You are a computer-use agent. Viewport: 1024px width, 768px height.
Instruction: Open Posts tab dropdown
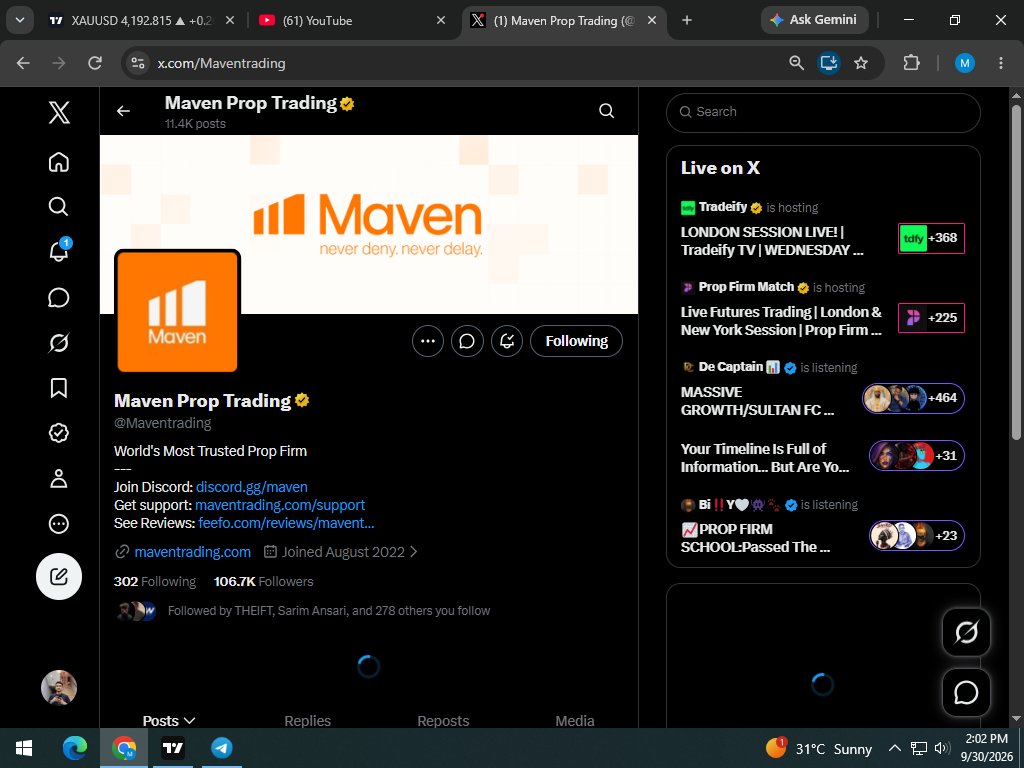point(168,720)
